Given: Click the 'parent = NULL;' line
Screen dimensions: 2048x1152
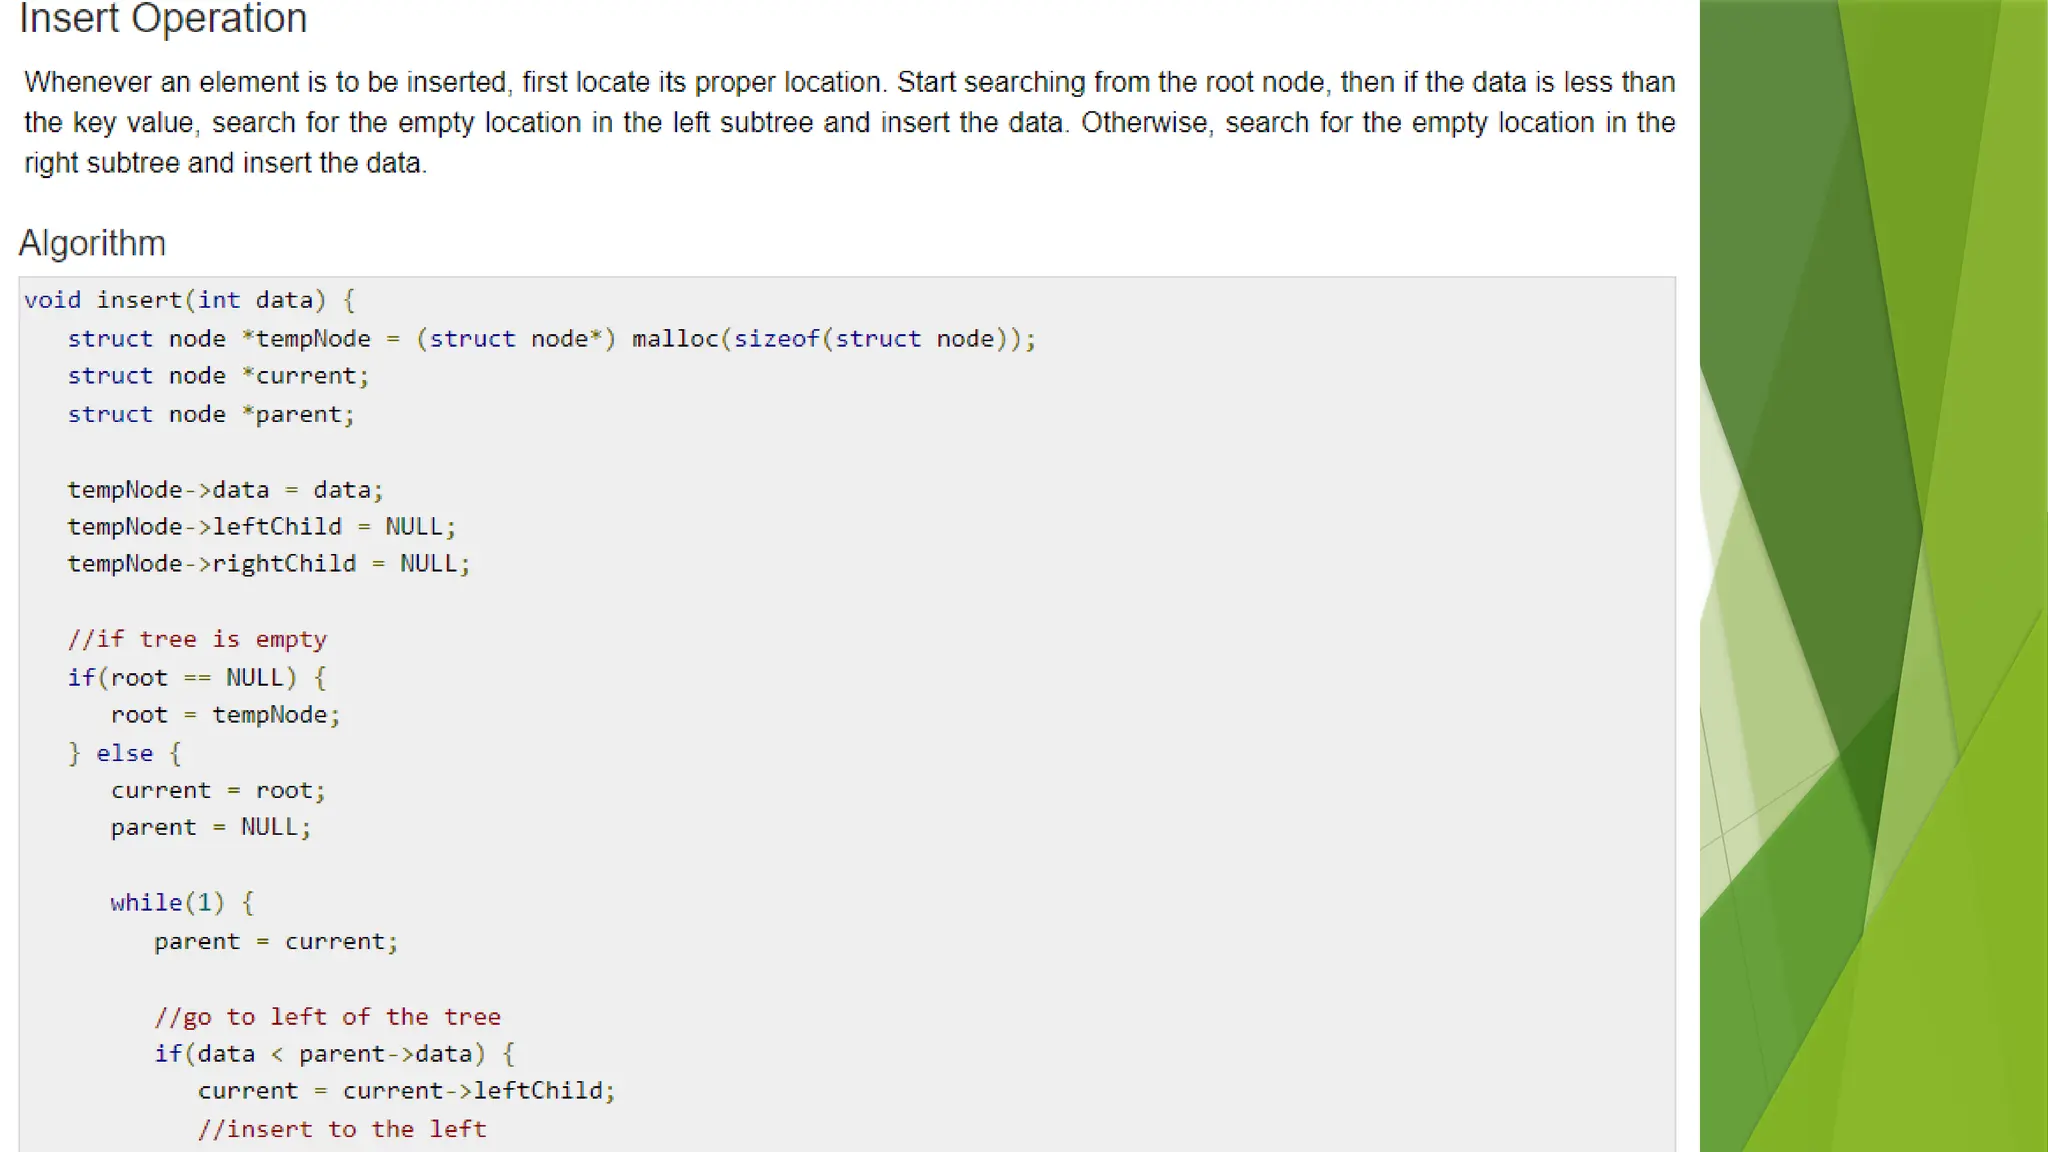Looking at the screenshot, I should tap(211, 828).
